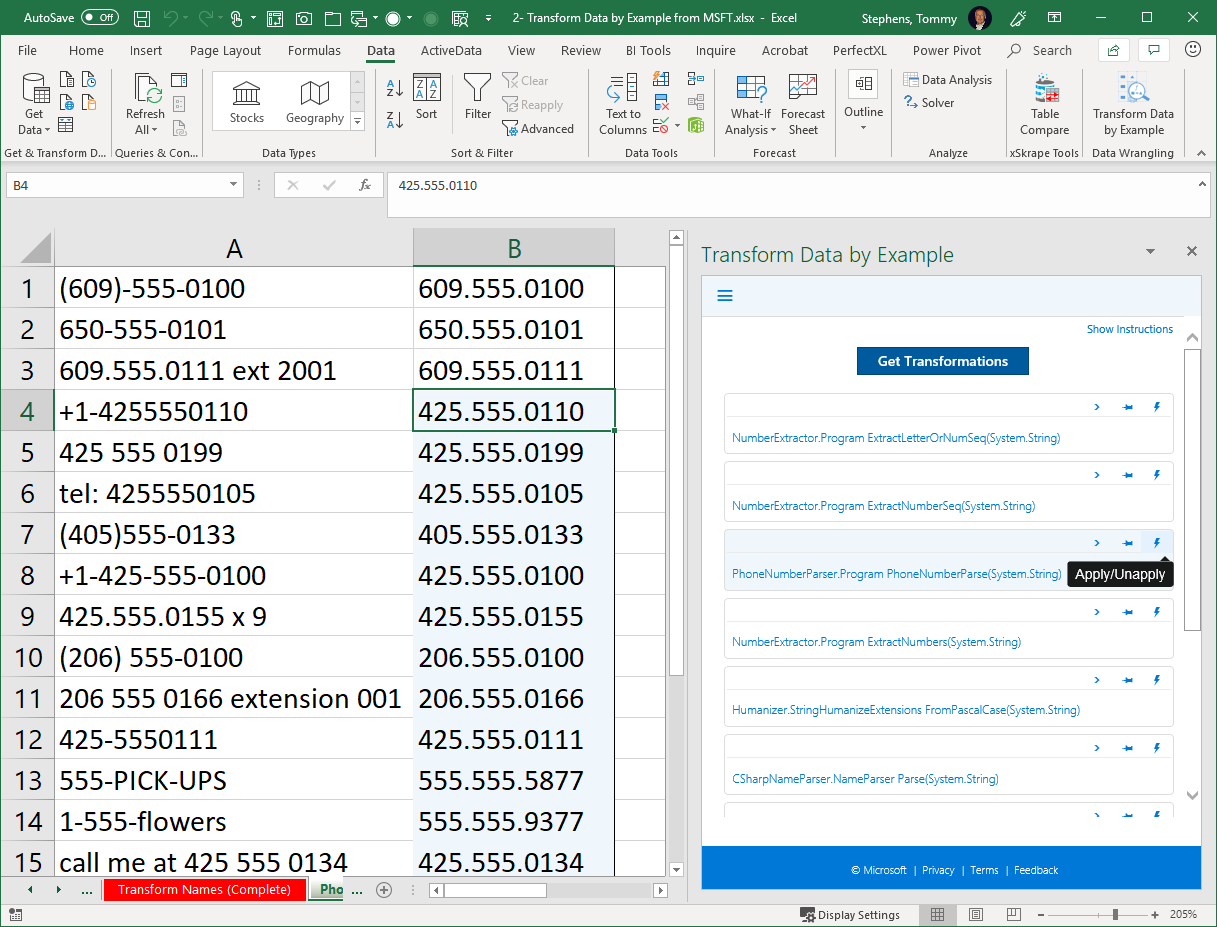Image resolution: width=1217 pixels, height=927 pixels.
Task: Open the hamburger menu in task pane
Action: coord(726,296)
